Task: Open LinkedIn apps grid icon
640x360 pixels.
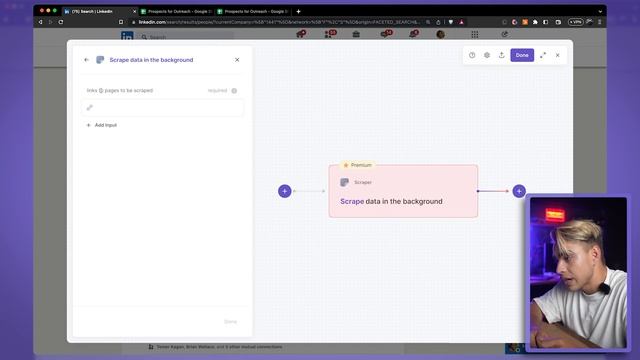Action: coord(475,34)
